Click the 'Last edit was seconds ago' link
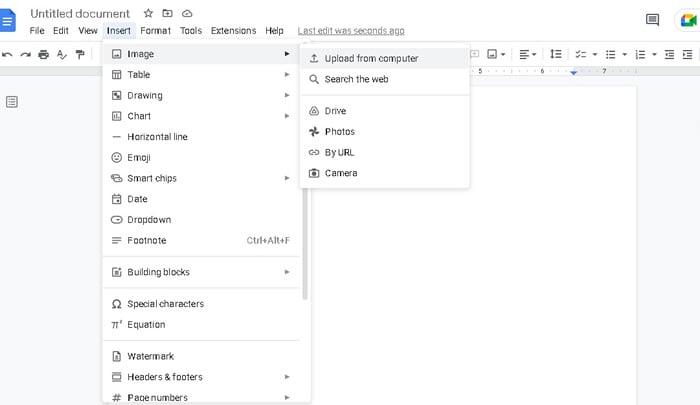This screenshot has height=405, width=700. [351, 31]
